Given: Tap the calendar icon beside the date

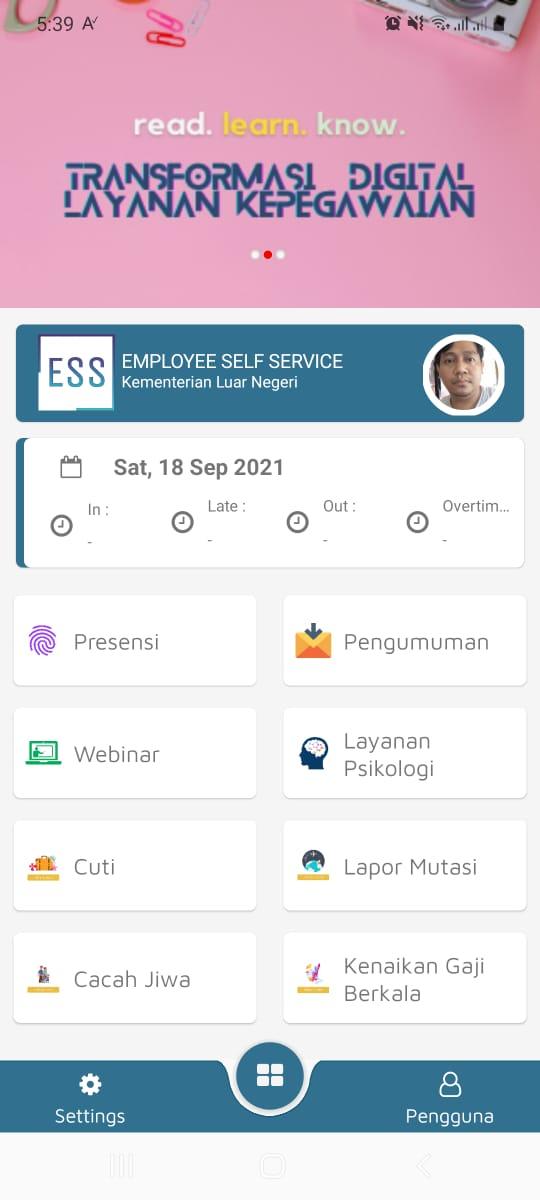Looking at the screenshot, I should (x=71, y=467).
